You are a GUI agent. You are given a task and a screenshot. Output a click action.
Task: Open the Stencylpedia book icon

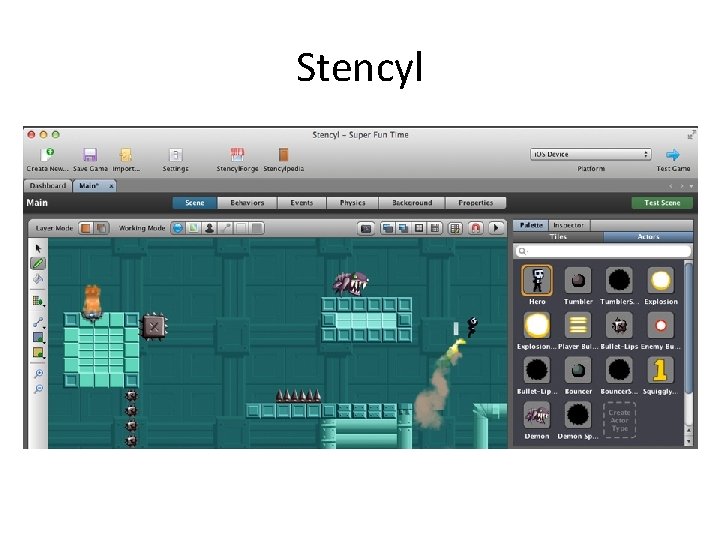point(283,155)
